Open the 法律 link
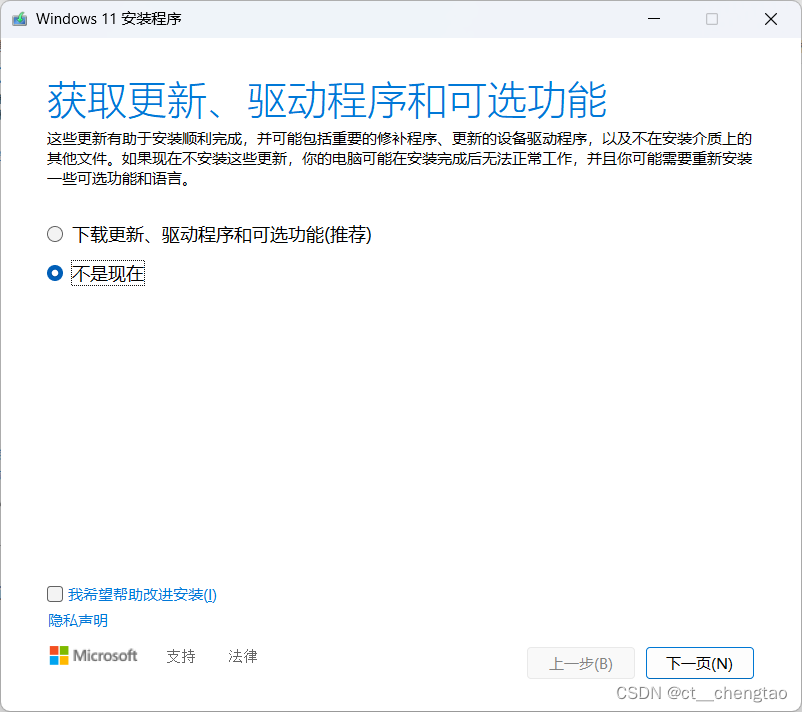Viewport: 802px width, 712px height. 242,656
